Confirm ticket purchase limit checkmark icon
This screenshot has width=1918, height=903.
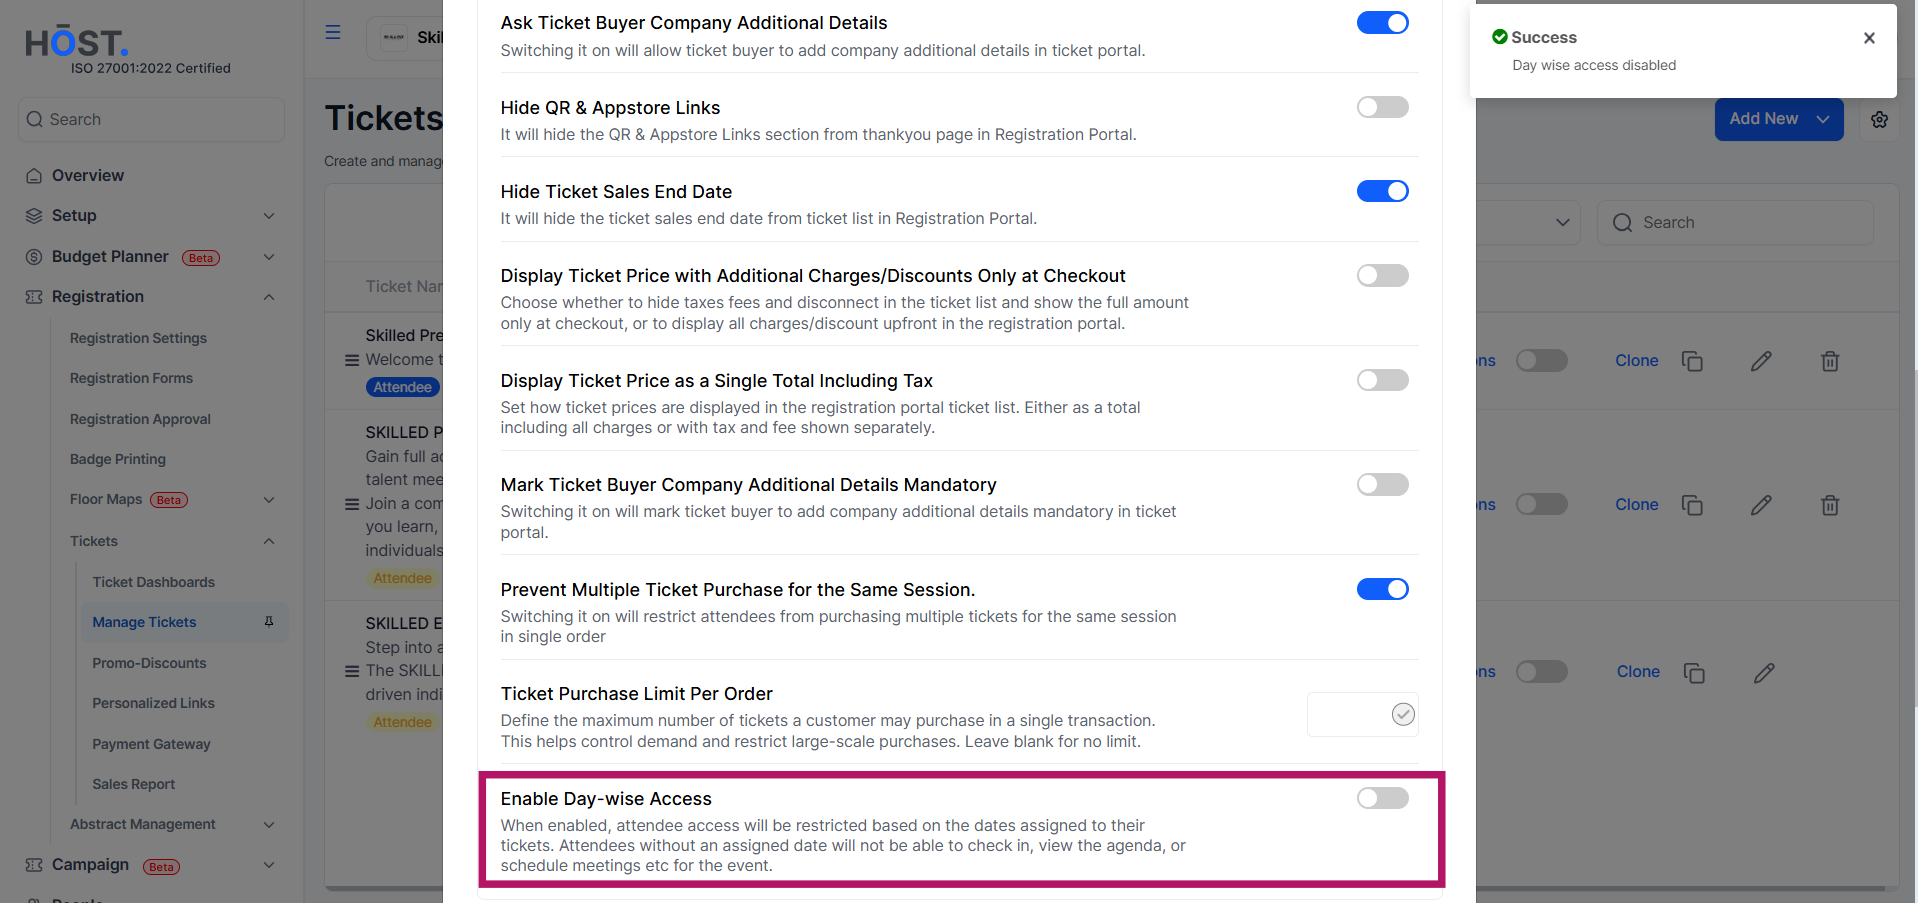pyautogui.click(x=1403, y=714)
